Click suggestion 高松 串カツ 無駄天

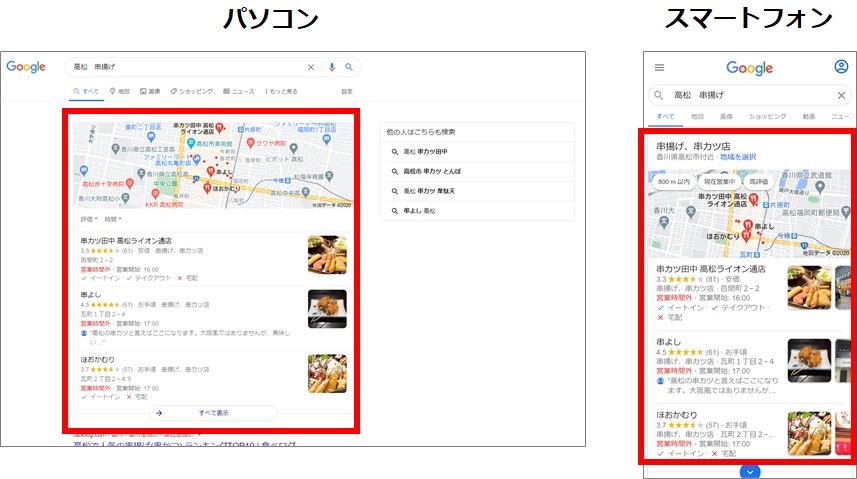[x=429, y=191]
